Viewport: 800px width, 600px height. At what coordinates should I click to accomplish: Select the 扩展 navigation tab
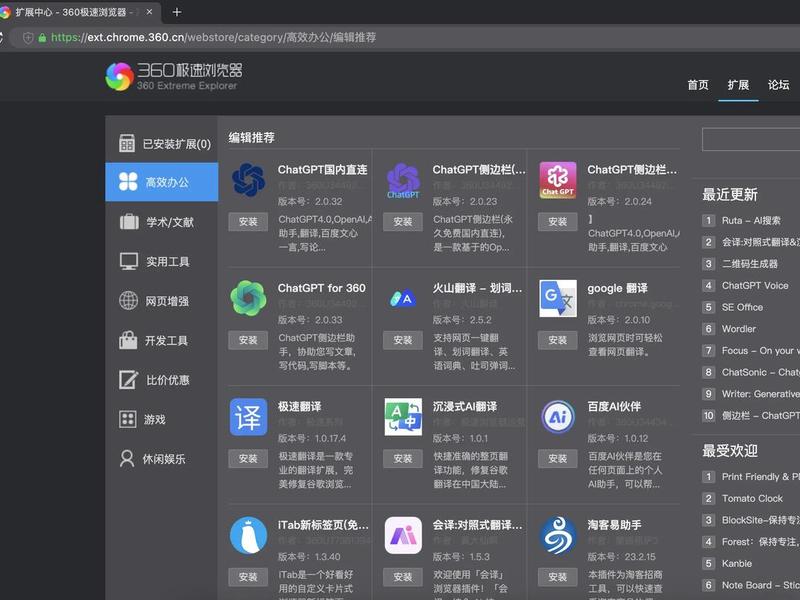[x=738, y=85]
